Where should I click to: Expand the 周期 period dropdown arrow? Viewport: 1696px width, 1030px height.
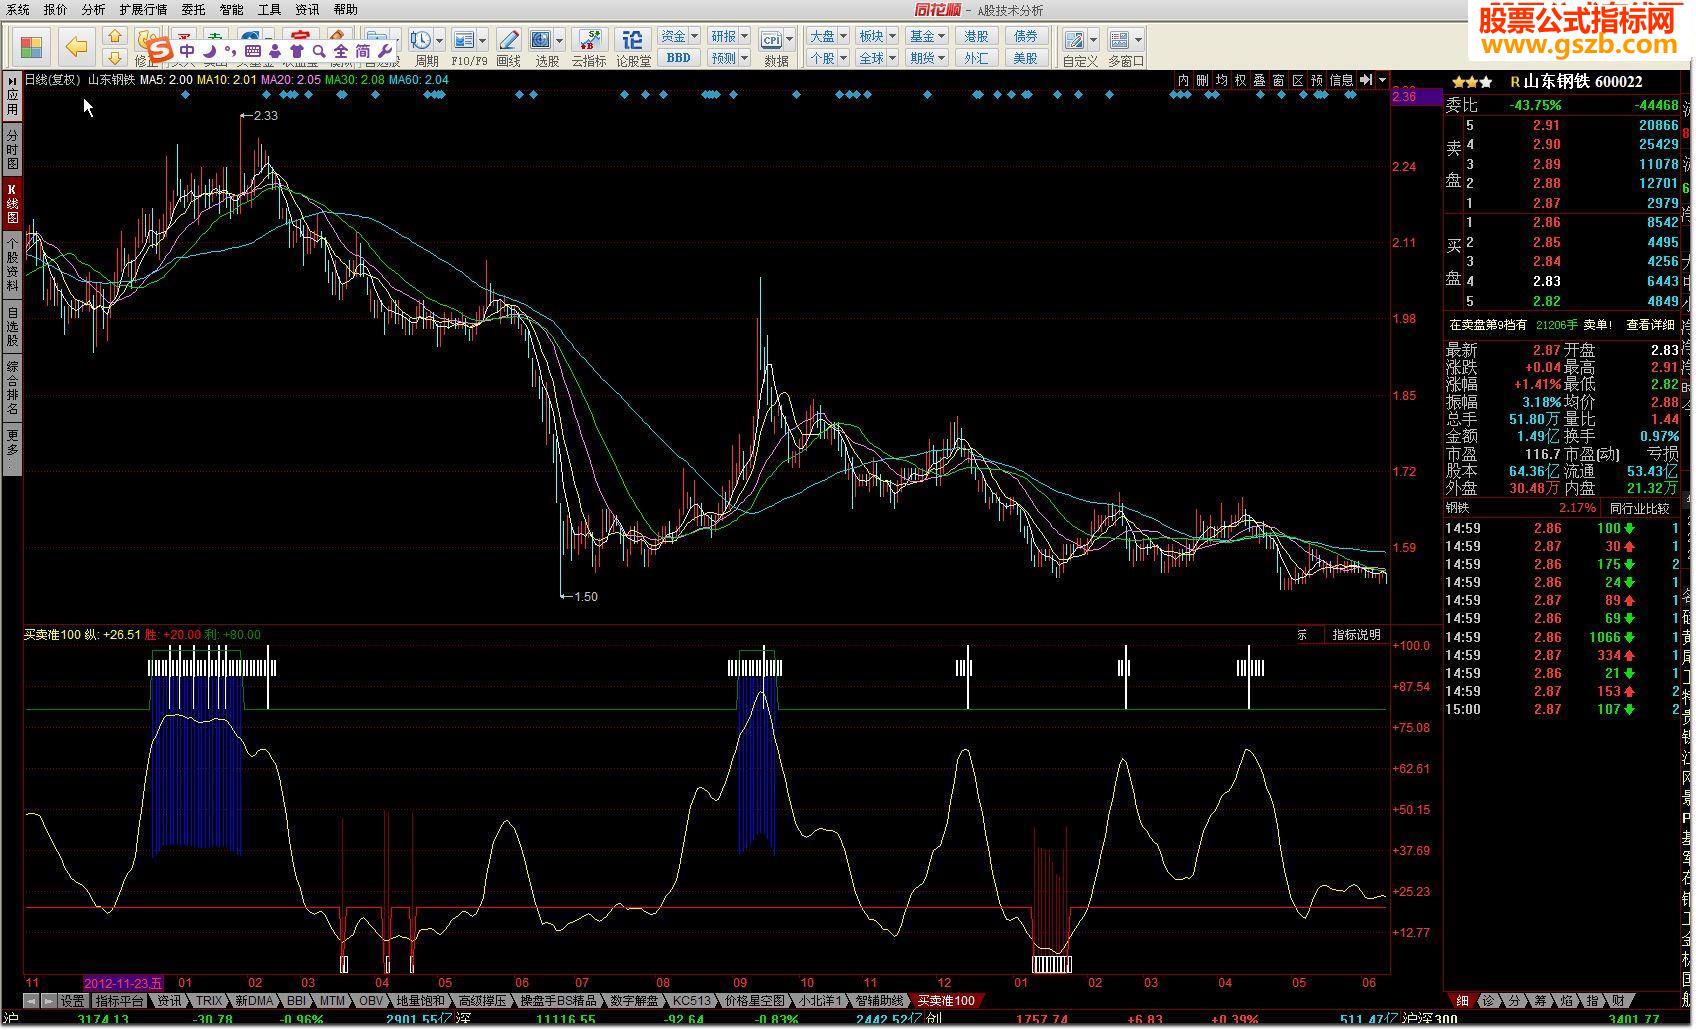coord(439,41)
